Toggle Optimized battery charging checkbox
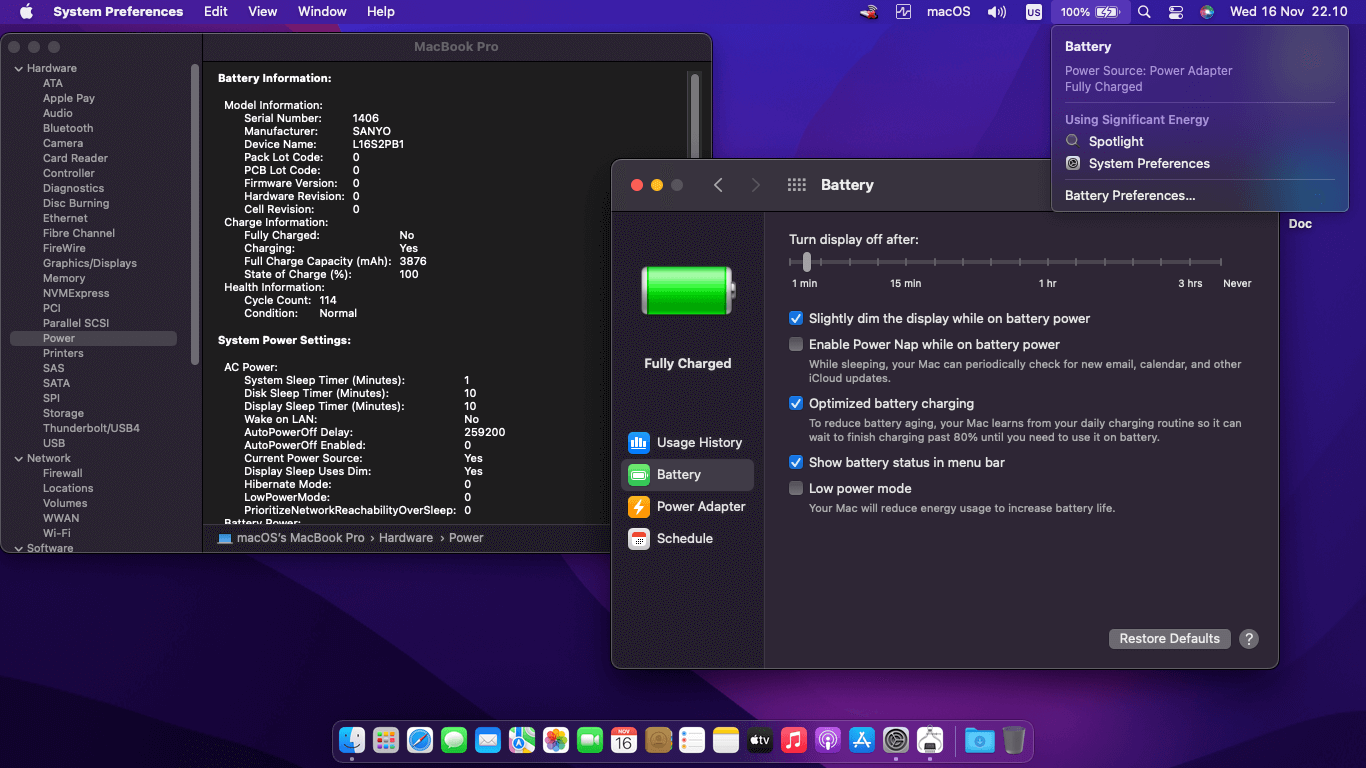This screenshot has height=768, width=1366. coord(796,404)
